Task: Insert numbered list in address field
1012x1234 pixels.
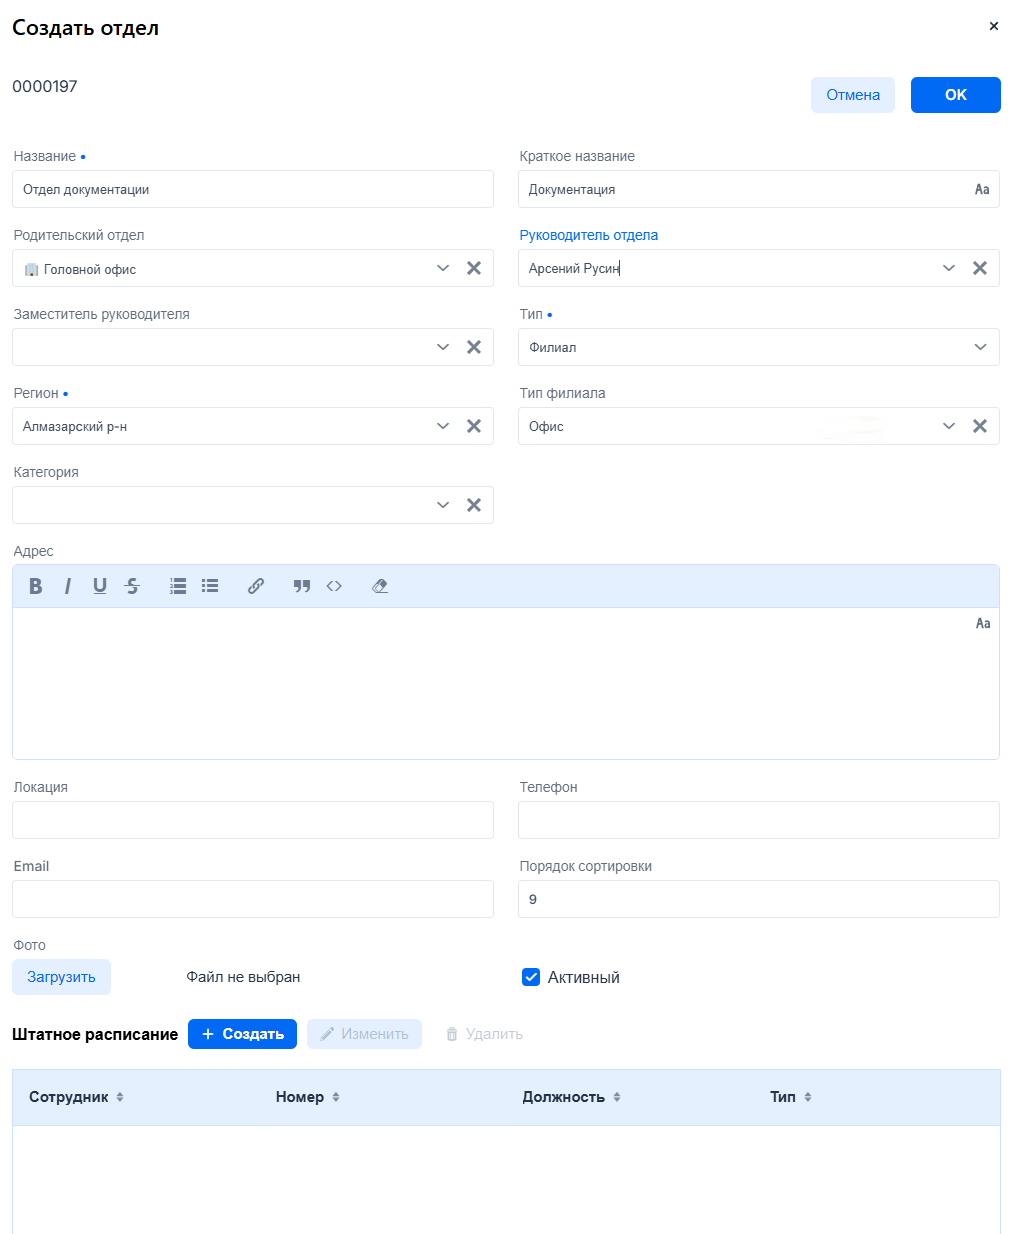Action: tap(178, 586)
